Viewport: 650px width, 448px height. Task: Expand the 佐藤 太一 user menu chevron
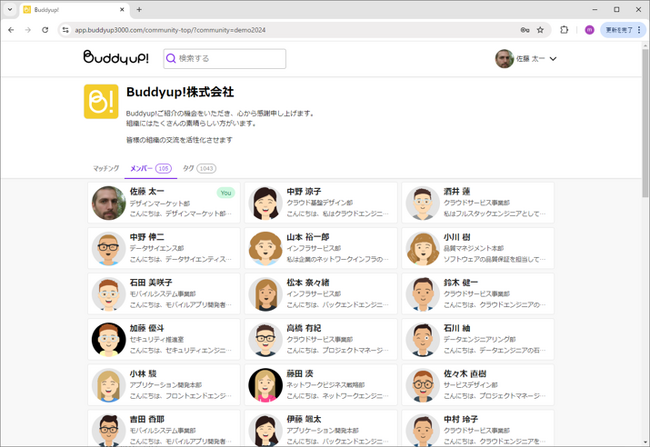[553, 59]
